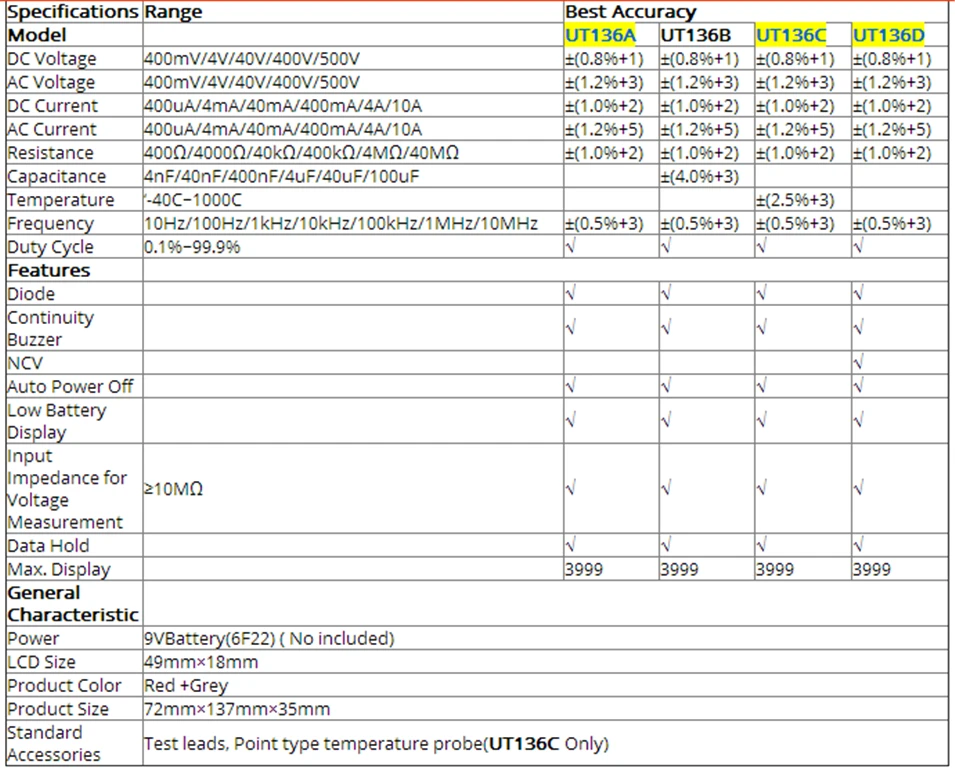Select the Duty Cycle row label

(x=51, y=247)
